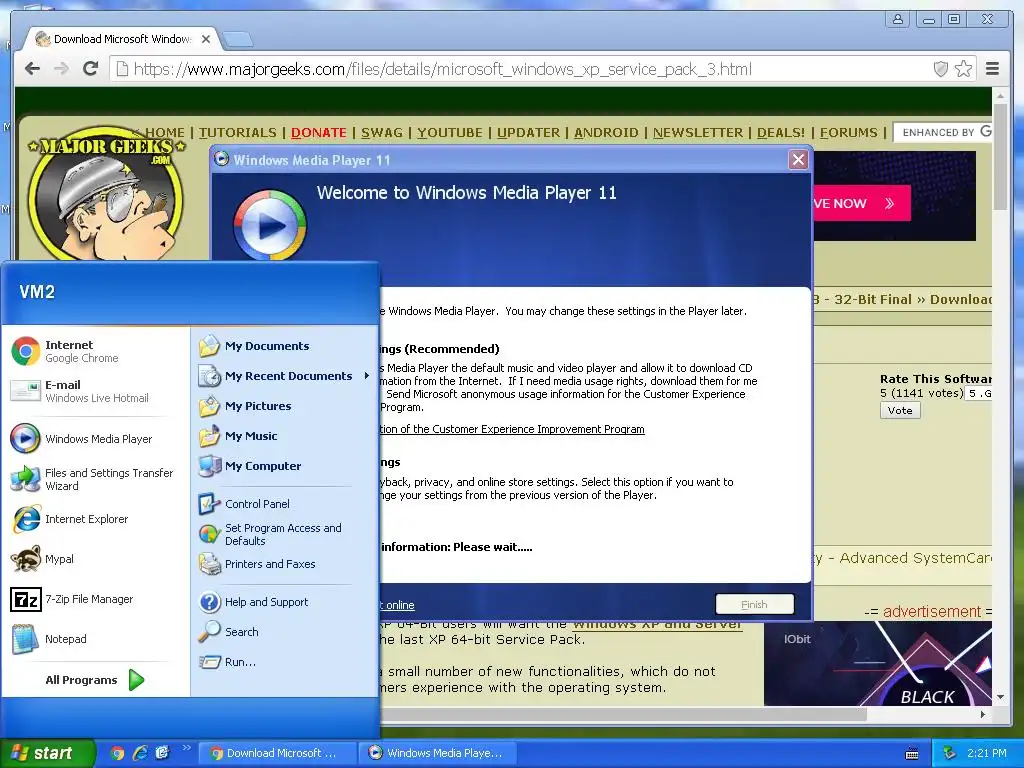Click the page horizontal scrollbar thumb
This screenshot has width=1024, height=768.
pyautogui.click(x=624, y=714)
